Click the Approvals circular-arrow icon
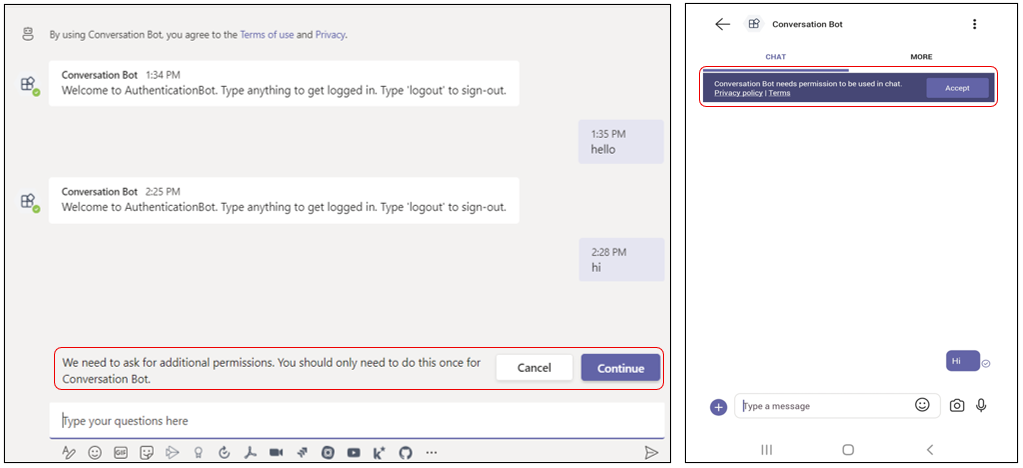The width and height of the screenshot is (1023, 468). pos(224,452)
